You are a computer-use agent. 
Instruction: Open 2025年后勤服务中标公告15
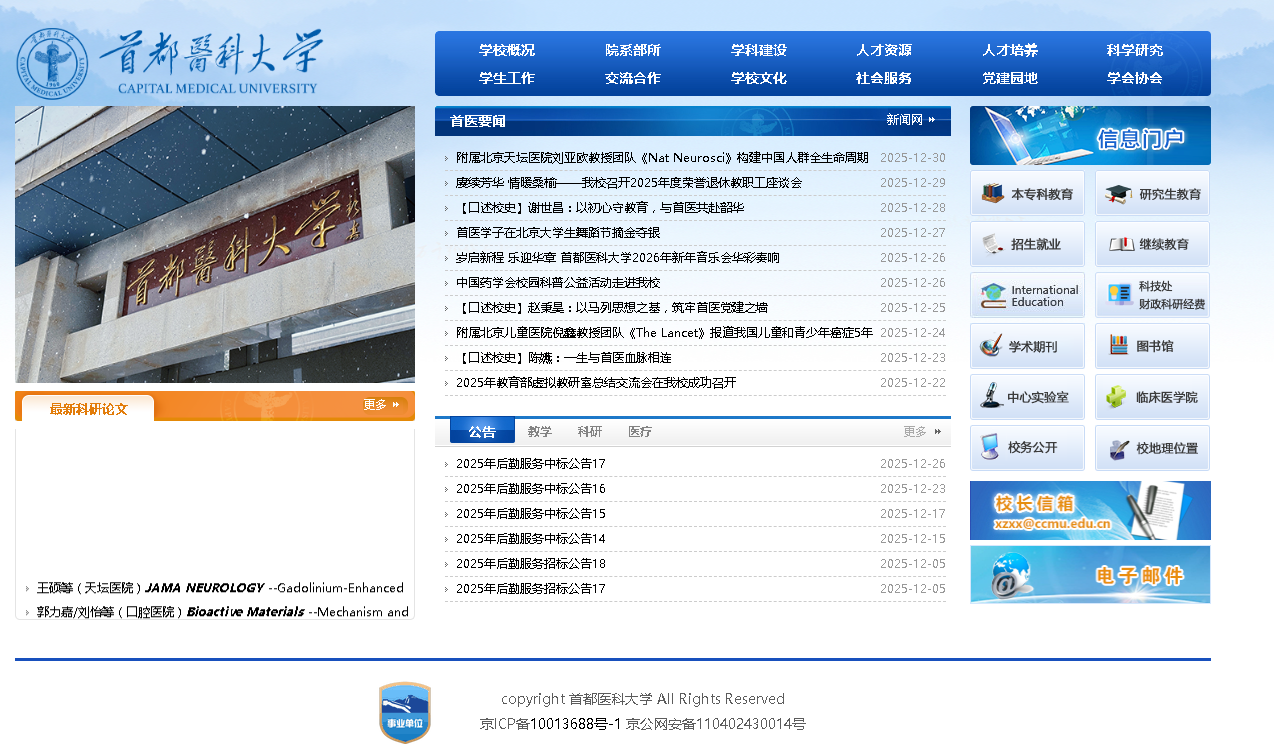pos(531,514)
